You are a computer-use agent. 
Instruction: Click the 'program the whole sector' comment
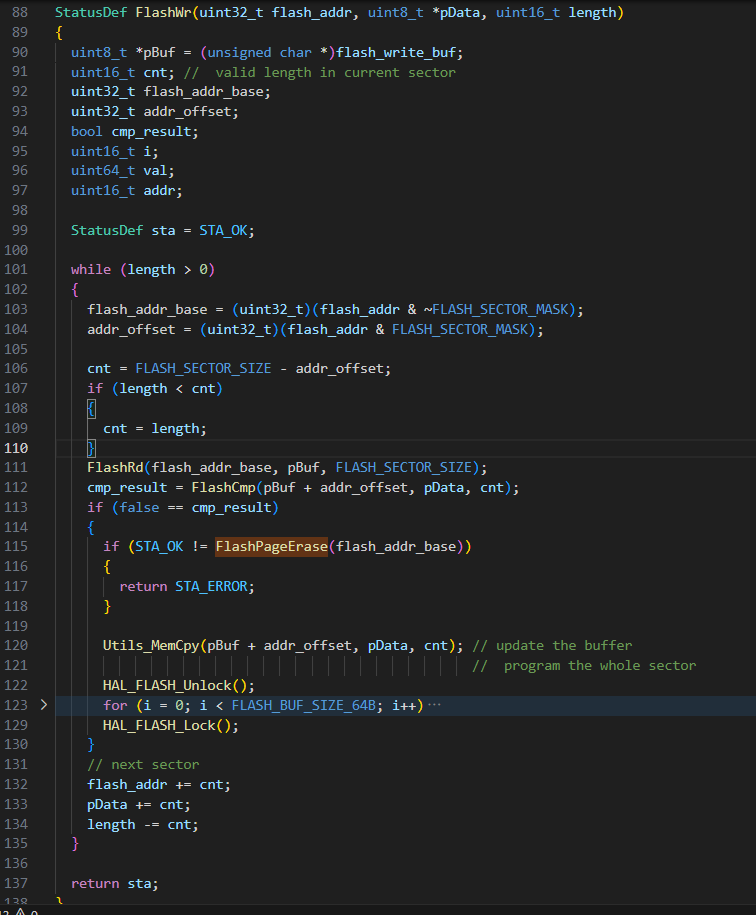click(x=584, y=666)
